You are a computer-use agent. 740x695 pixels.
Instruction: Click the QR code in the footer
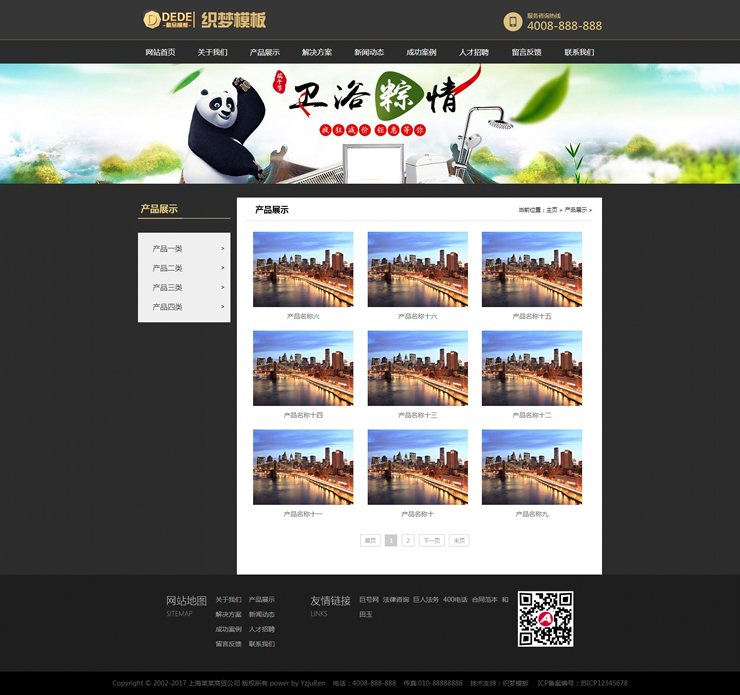[545, 619]
